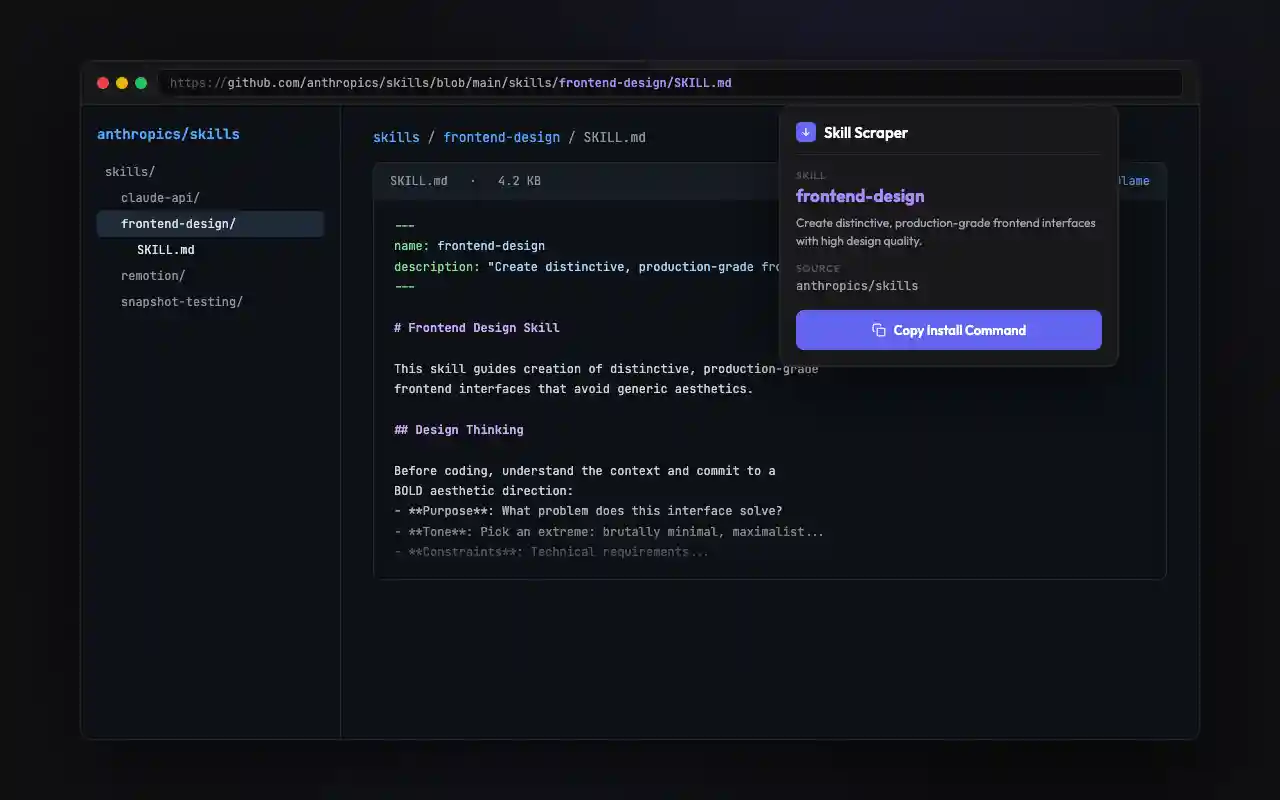Navigate to frontend-design breadcrumb link
Screen dimensions: 1280x800
[x=501, y=137]
